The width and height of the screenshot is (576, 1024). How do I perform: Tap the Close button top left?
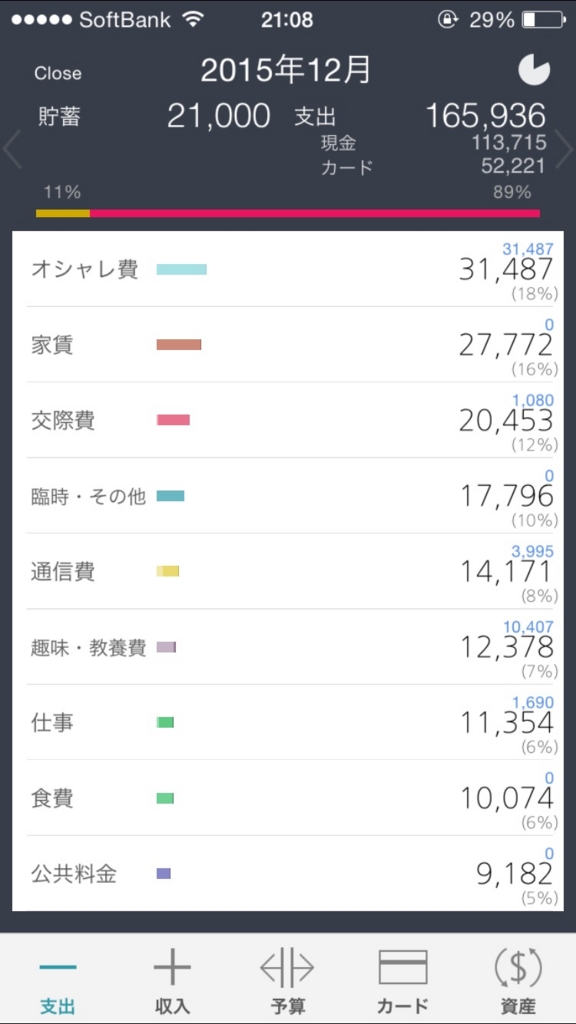[58, 72]
